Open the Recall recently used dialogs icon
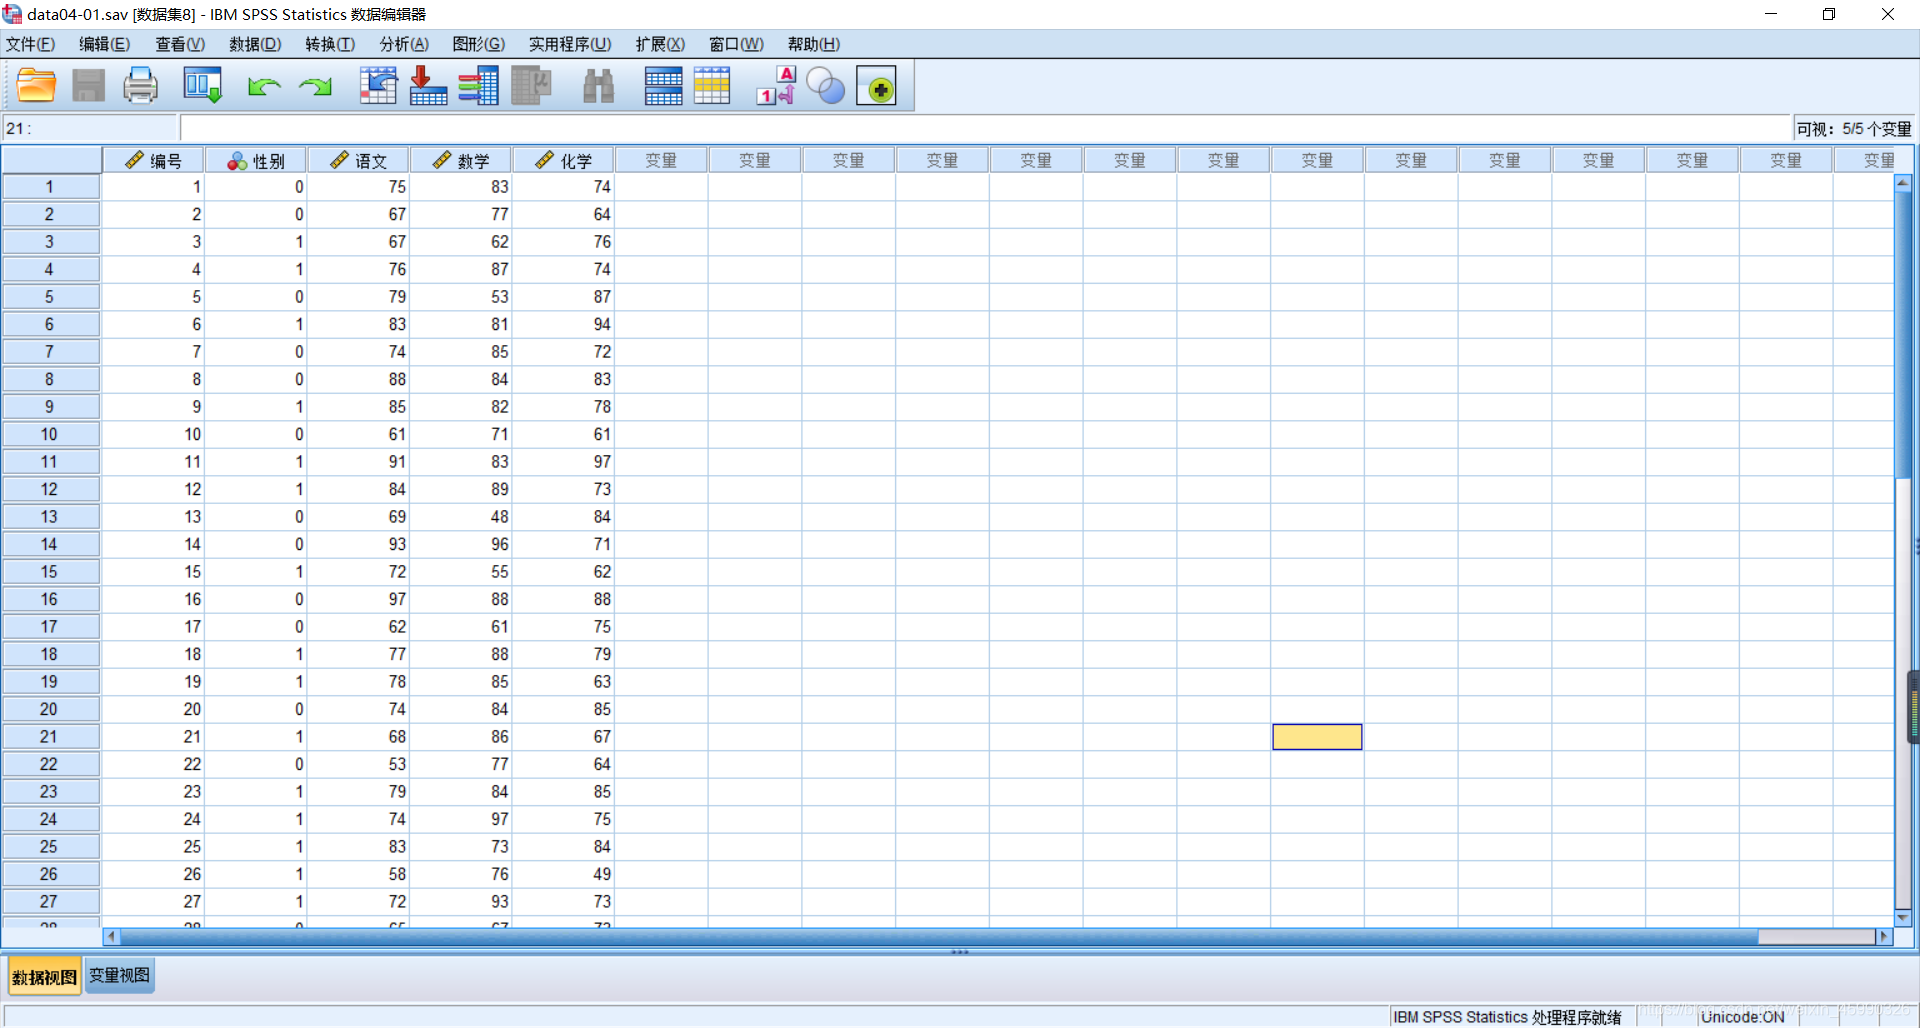Viewport: 1920px width, 1028px height. click(202, 86)
